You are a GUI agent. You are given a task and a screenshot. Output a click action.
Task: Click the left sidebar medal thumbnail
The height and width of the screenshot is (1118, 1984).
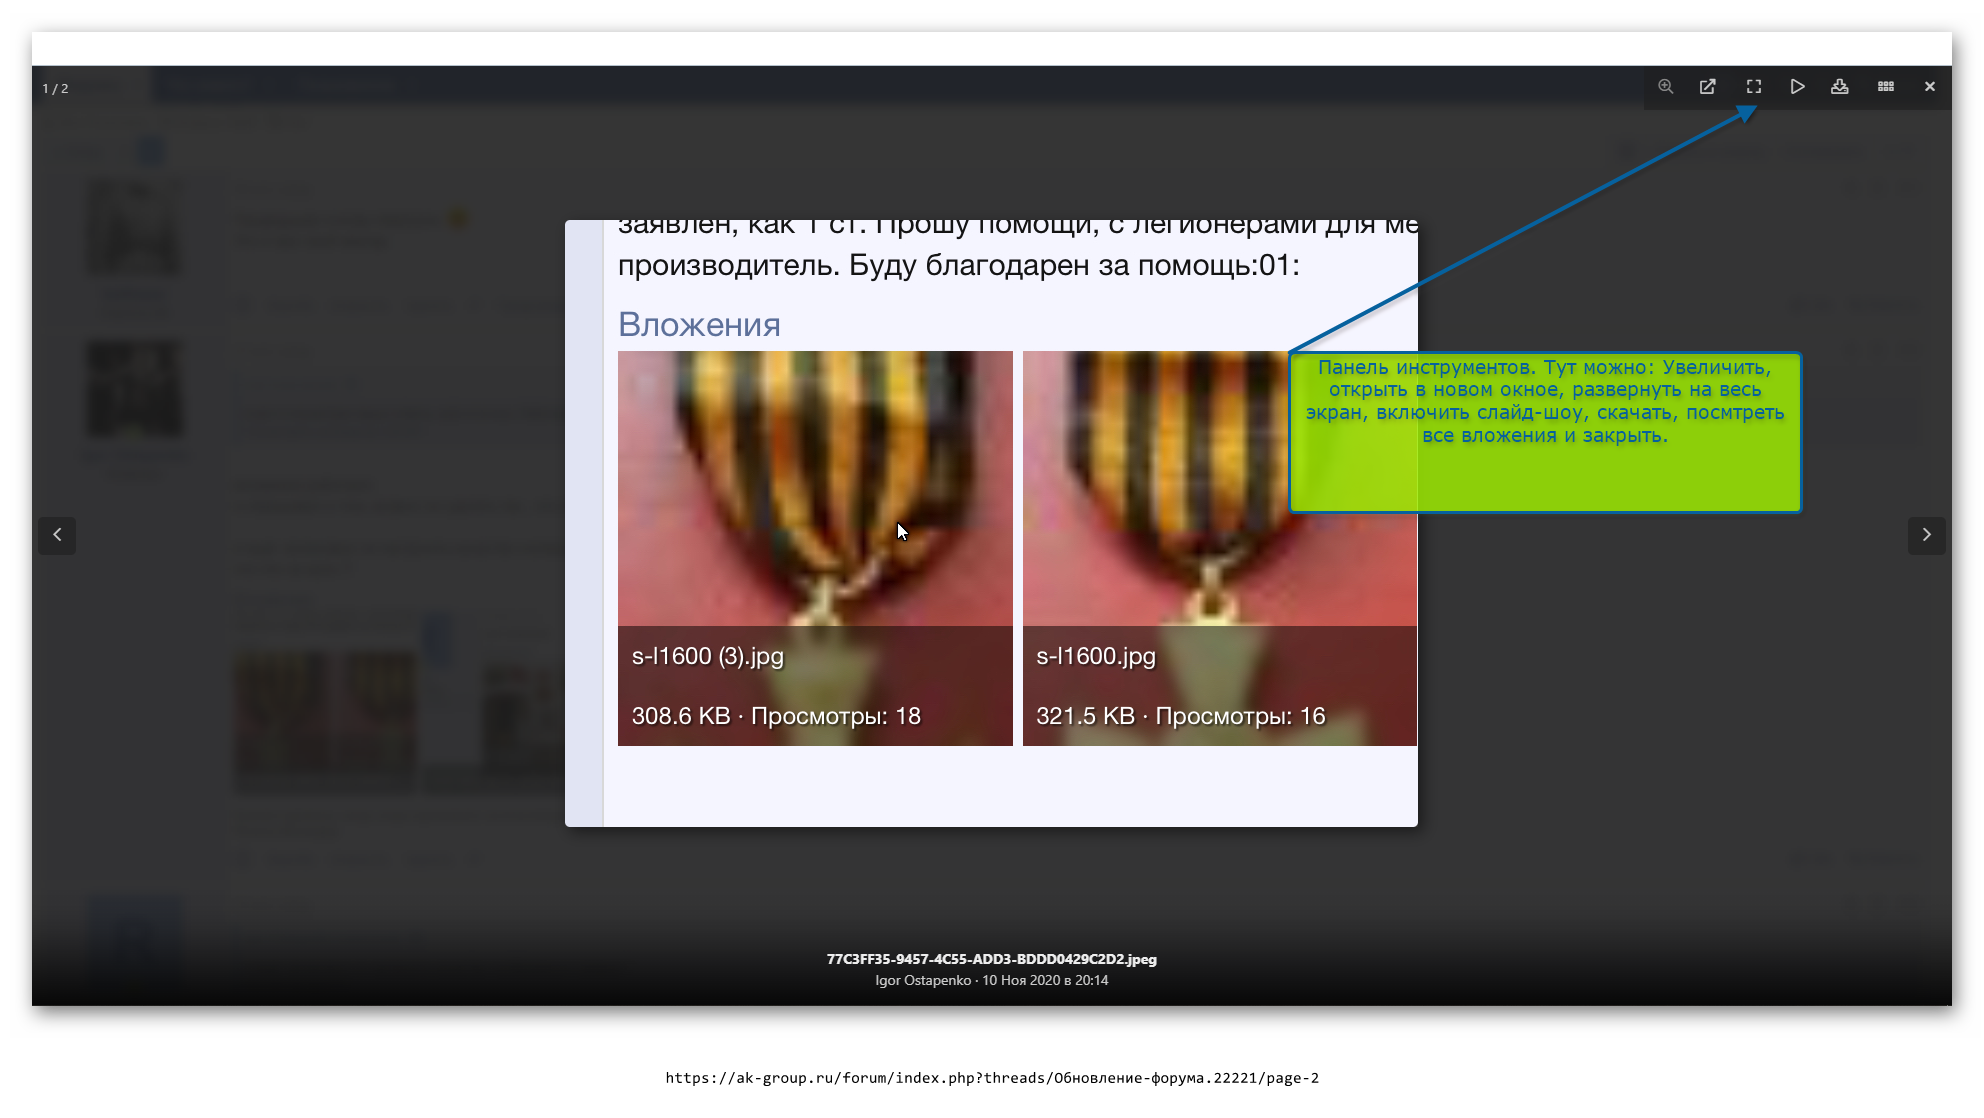134,228
